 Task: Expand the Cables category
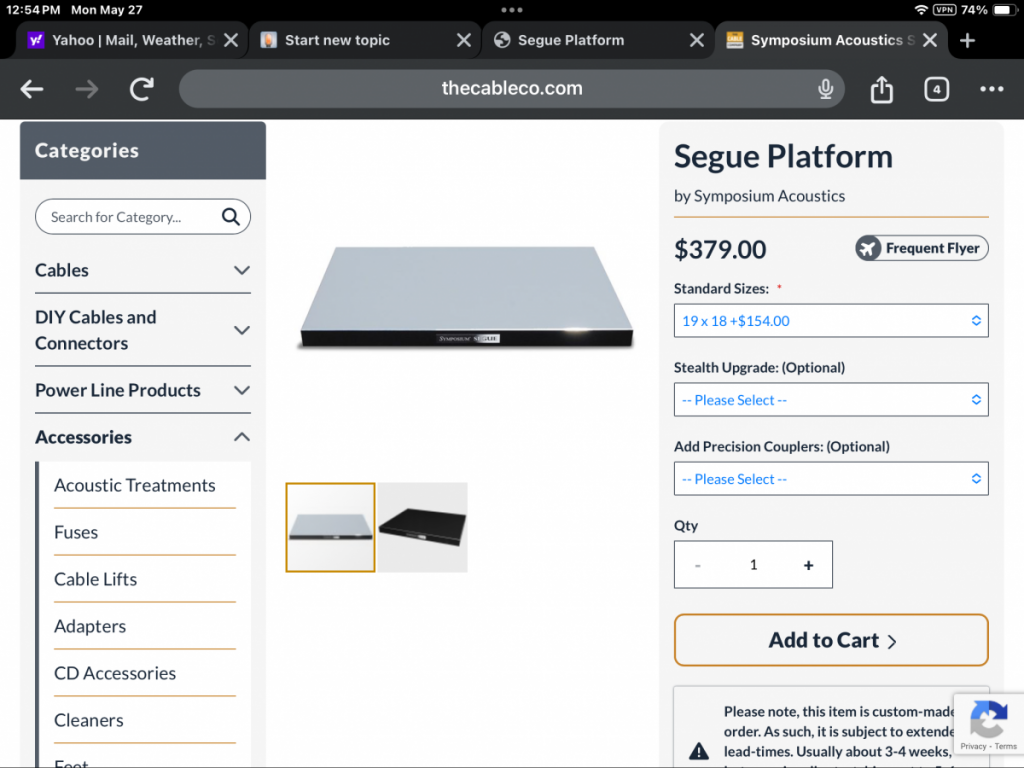coord(142,270)
